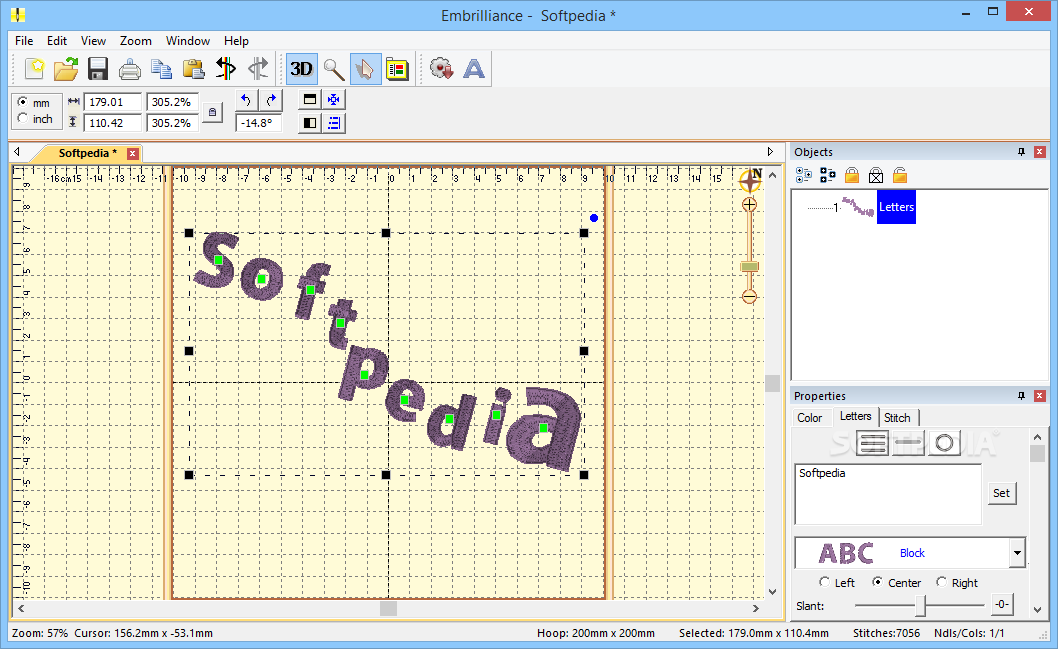Choose Left text alignment
Viewport: 1058px width, 649px height.
(825, 582)
